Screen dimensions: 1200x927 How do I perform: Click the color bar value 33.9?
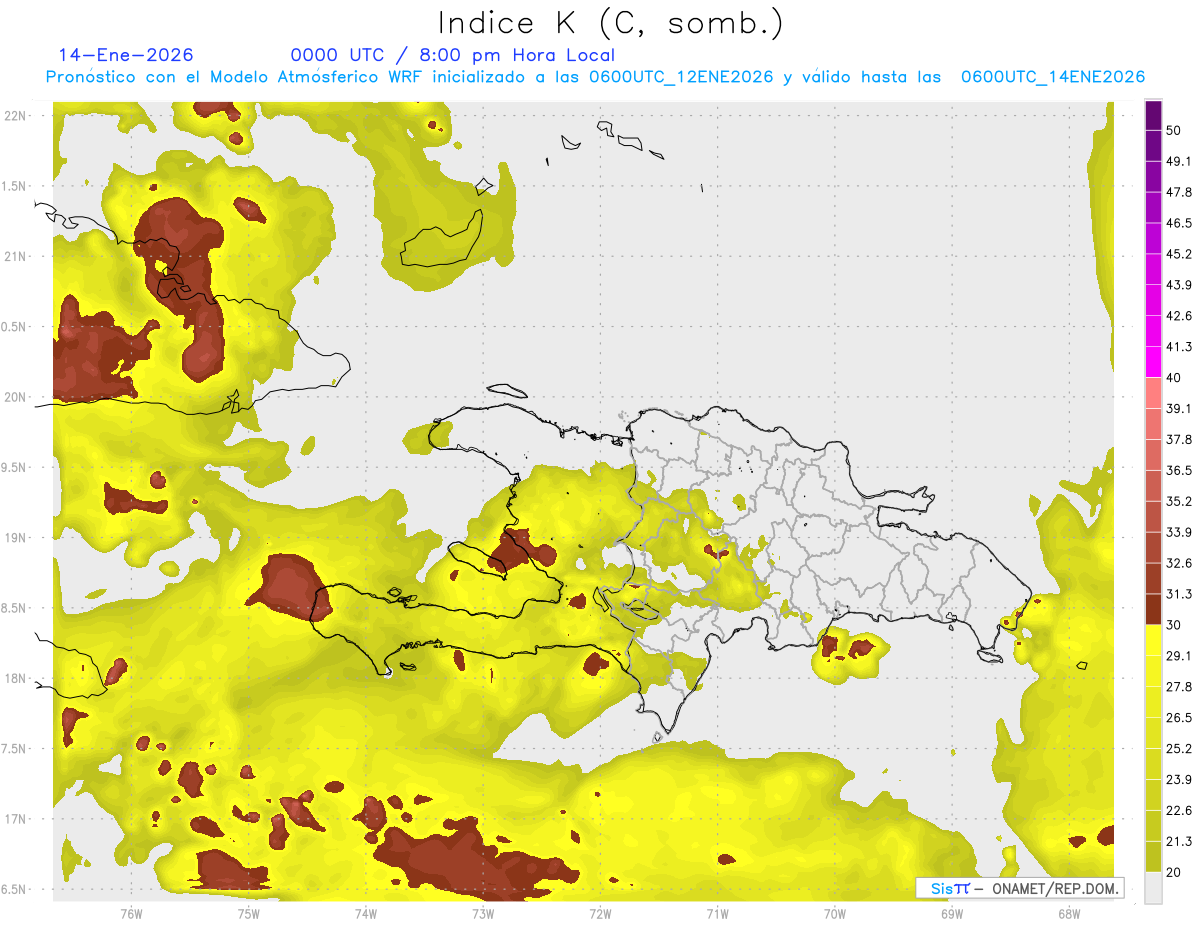point(1179,532)
